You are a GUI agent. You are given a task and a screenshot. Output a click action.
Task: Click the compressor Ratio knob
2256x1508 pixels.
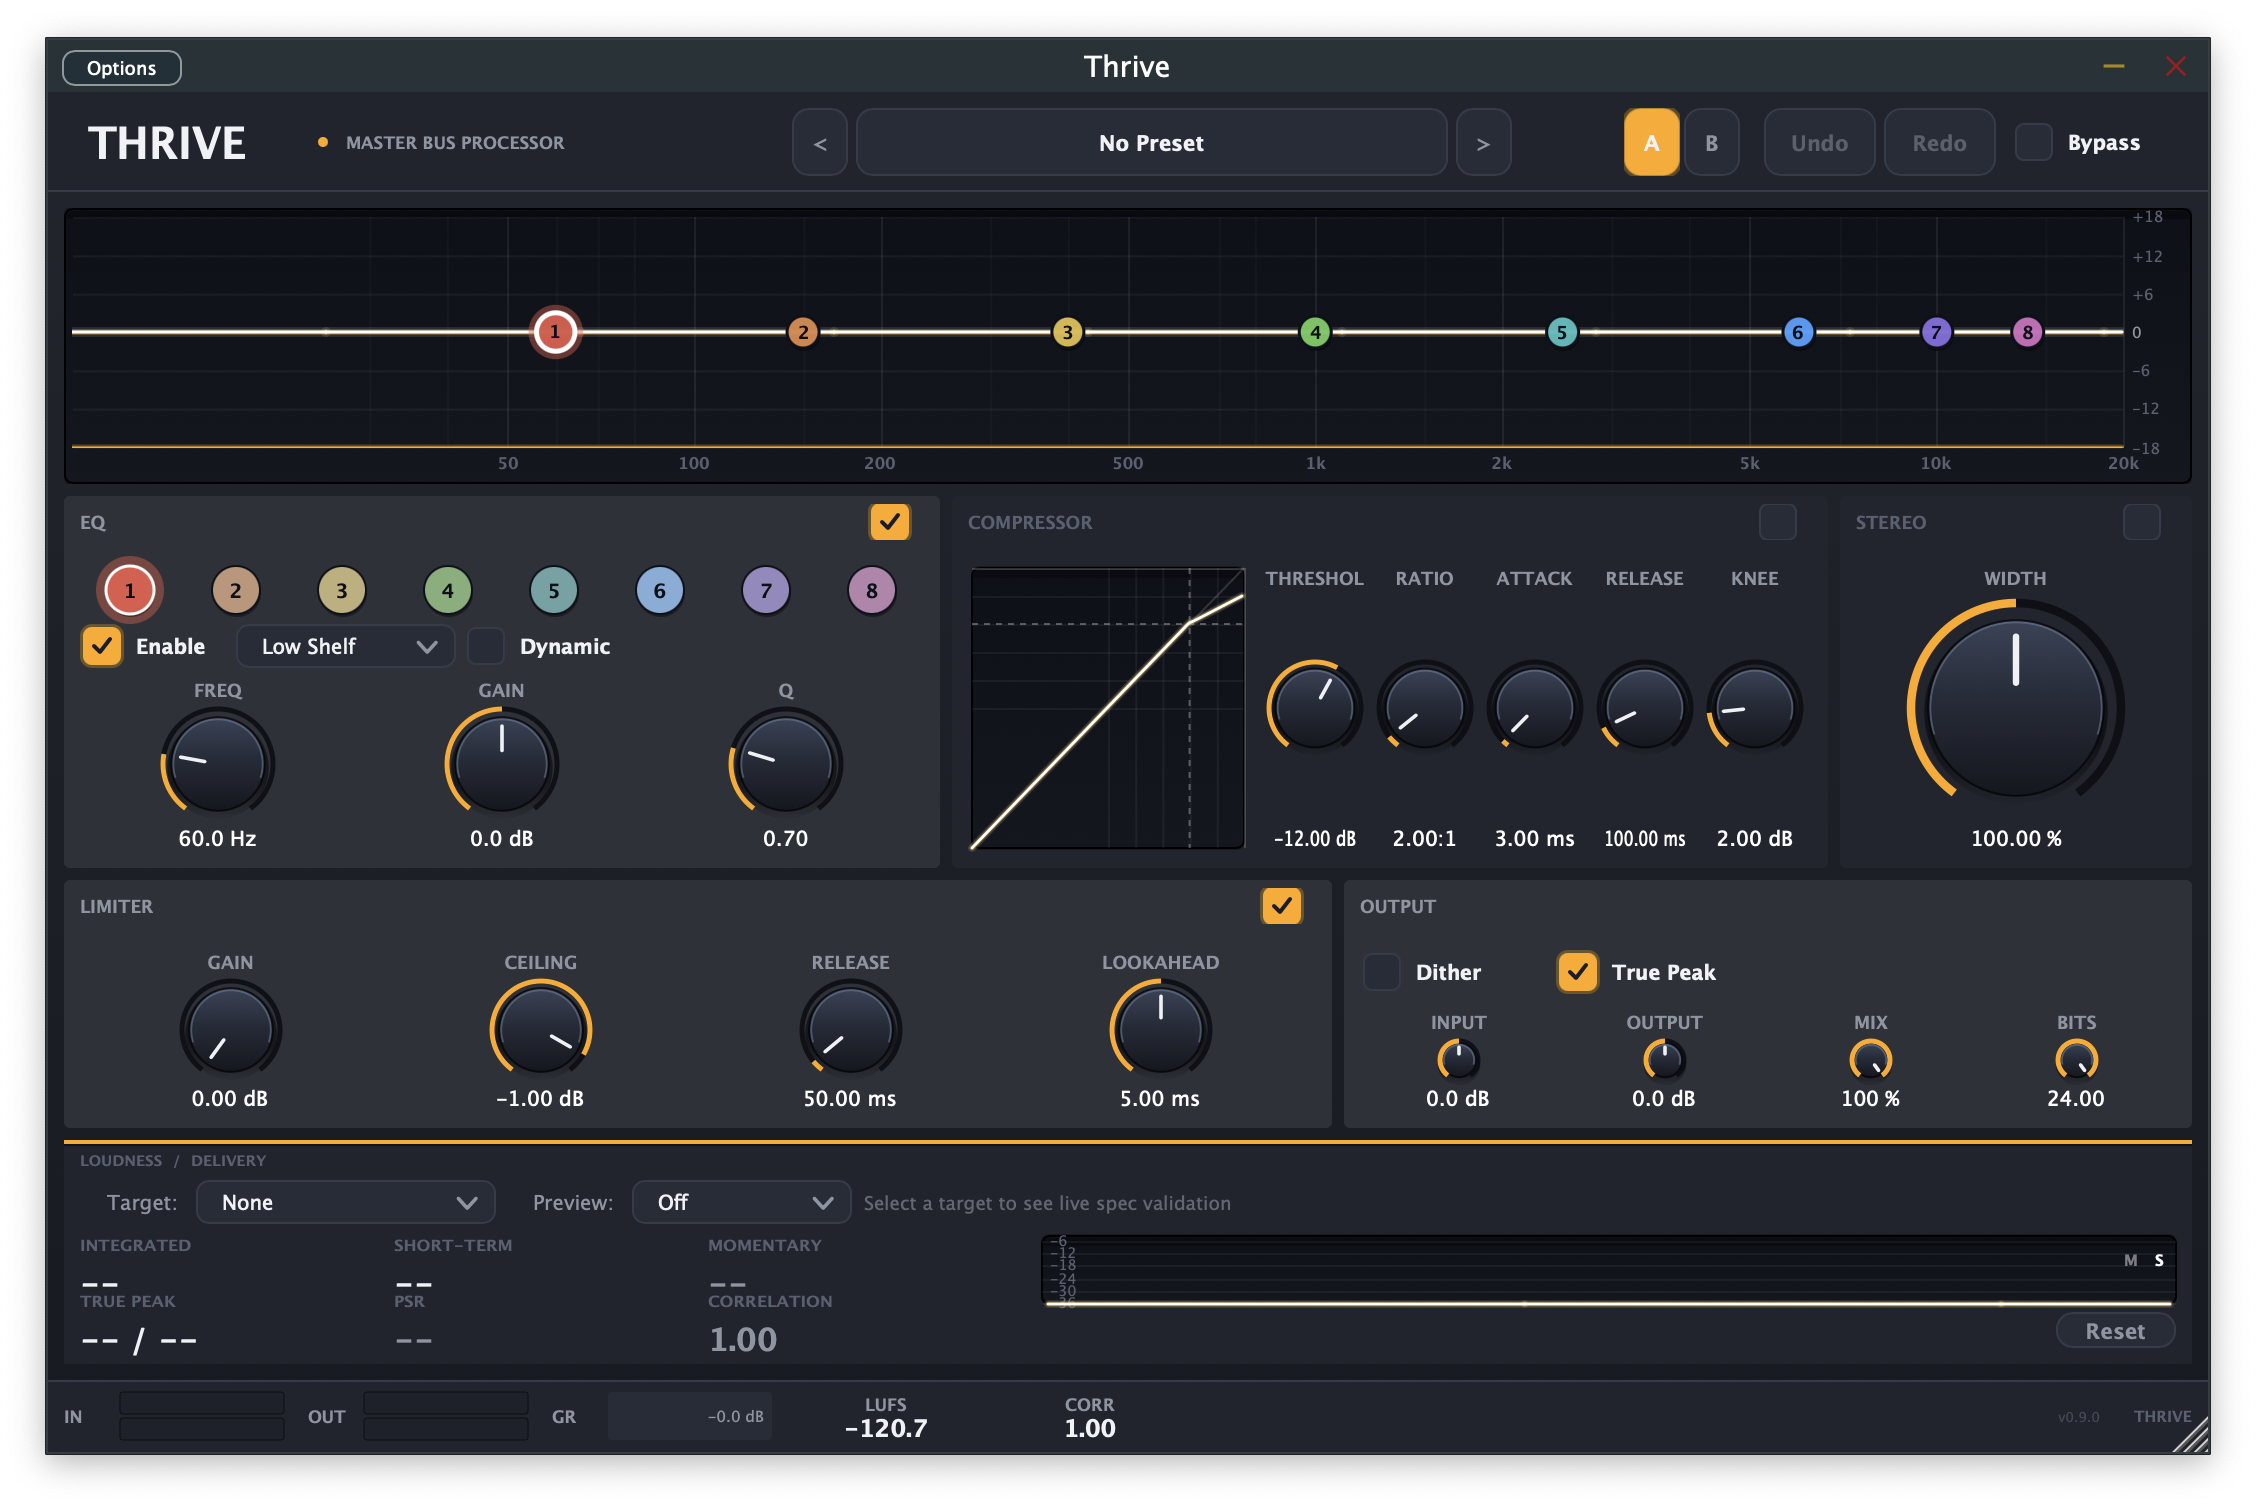click(x=1425, y=708)
